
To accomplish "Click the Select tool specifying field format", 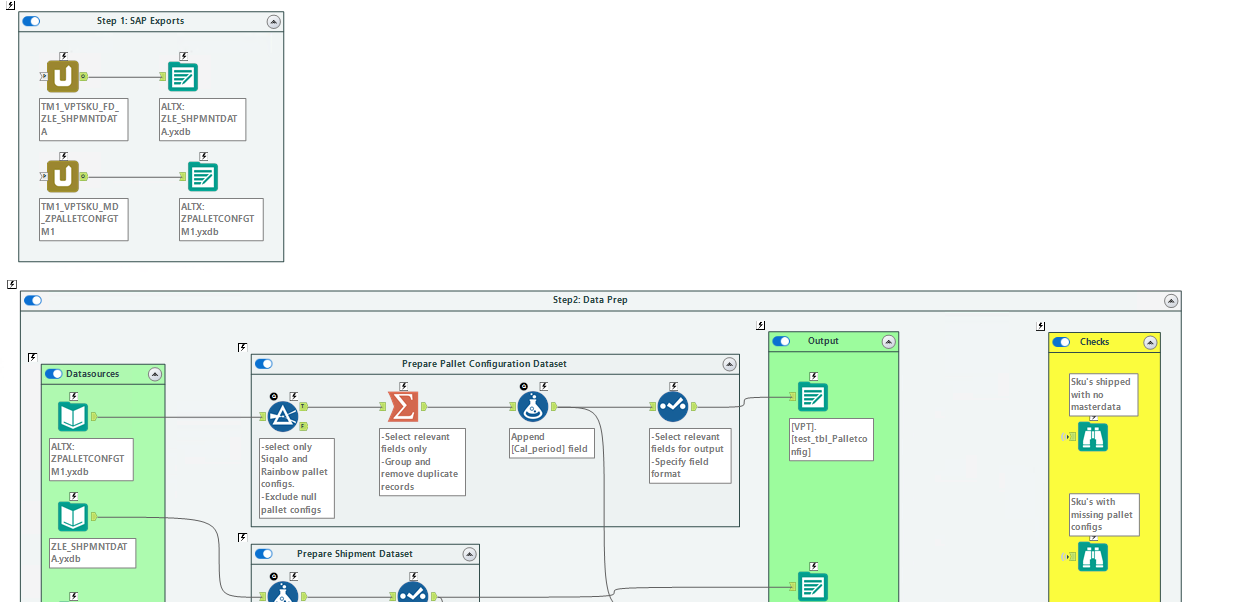I will pyautogui.click(x=672, y=405).
